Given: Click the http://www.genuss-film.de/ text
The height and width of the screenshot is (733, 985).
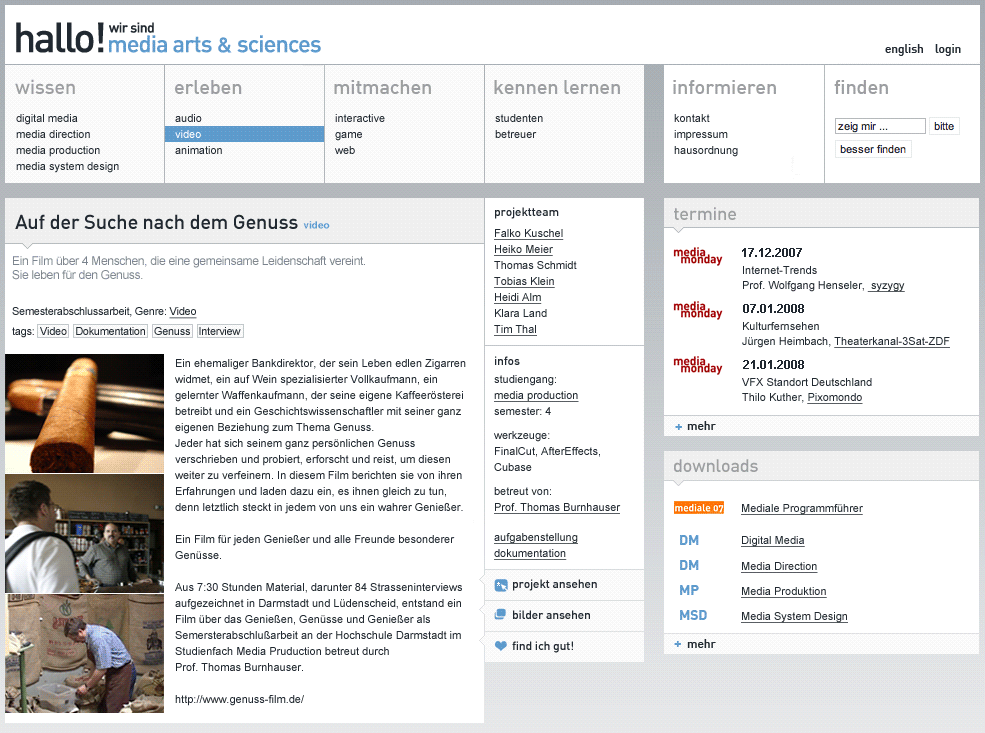Looking at the screenshot, I should [239, 699].
